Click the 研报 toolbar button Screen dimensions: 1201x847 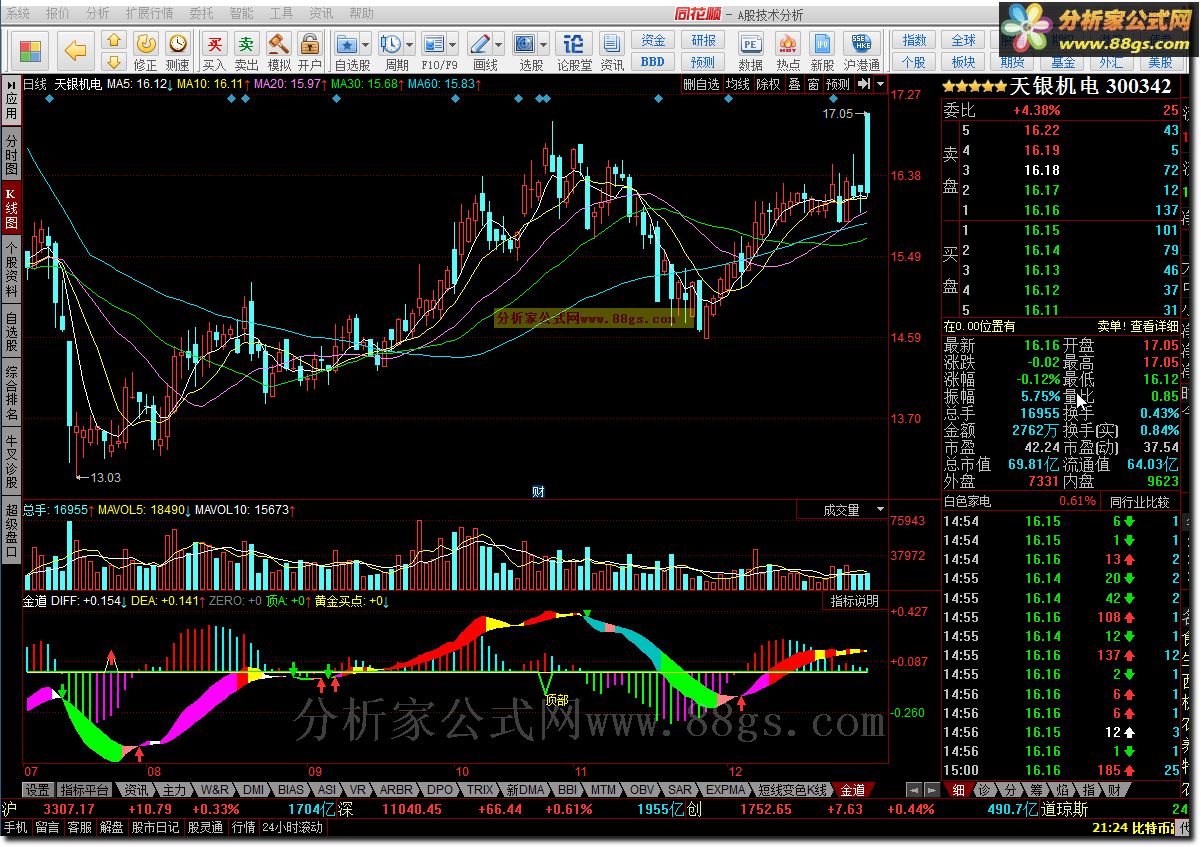[x=704, y=40]
